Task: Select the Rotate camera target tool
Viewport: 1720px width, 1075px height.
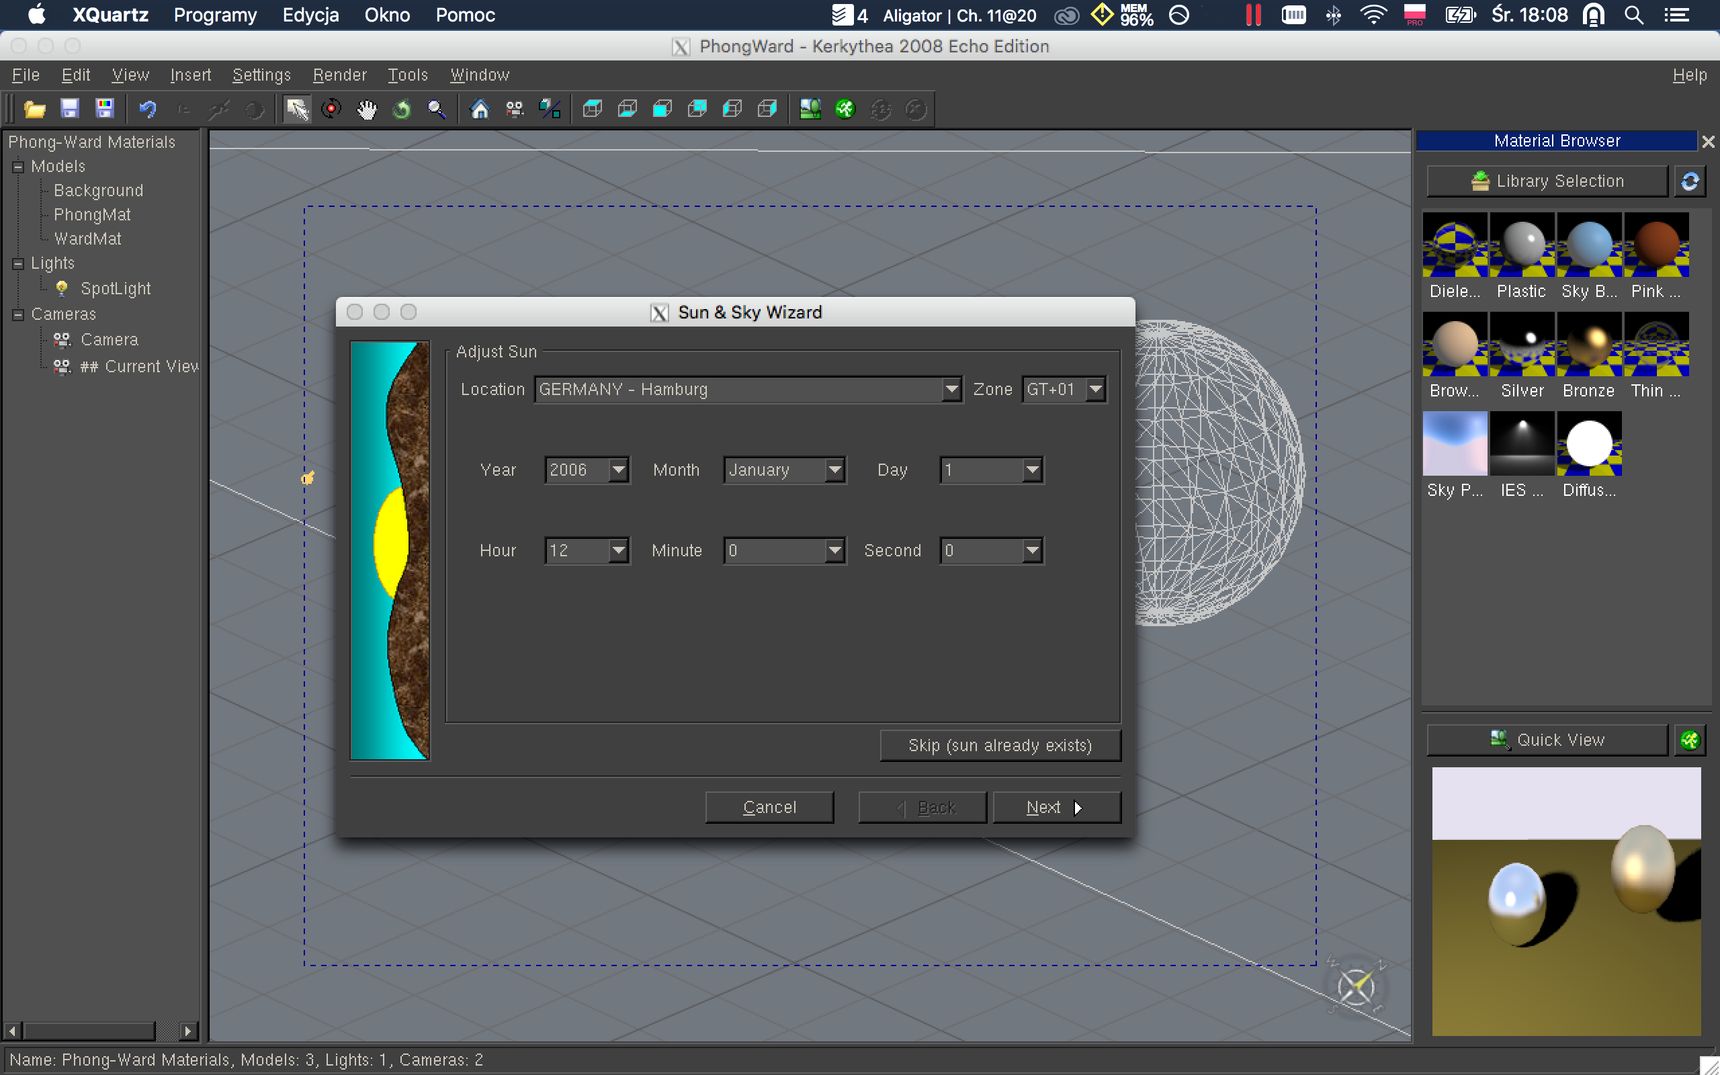Action: (x=331, y=109)
